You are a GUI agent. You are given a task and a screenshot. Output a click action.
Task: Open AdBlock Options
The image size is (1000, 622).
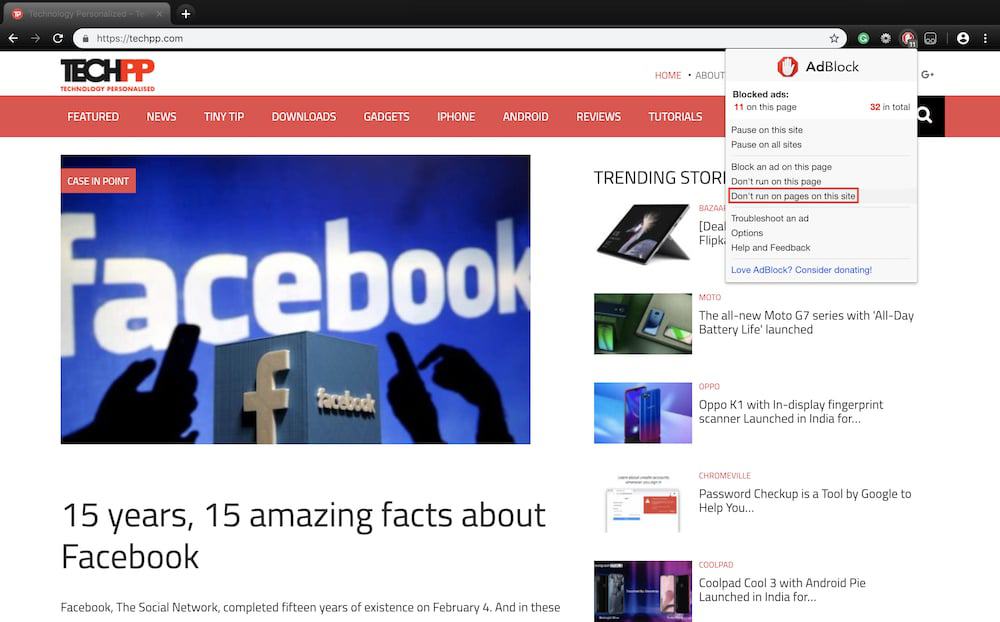747,233
